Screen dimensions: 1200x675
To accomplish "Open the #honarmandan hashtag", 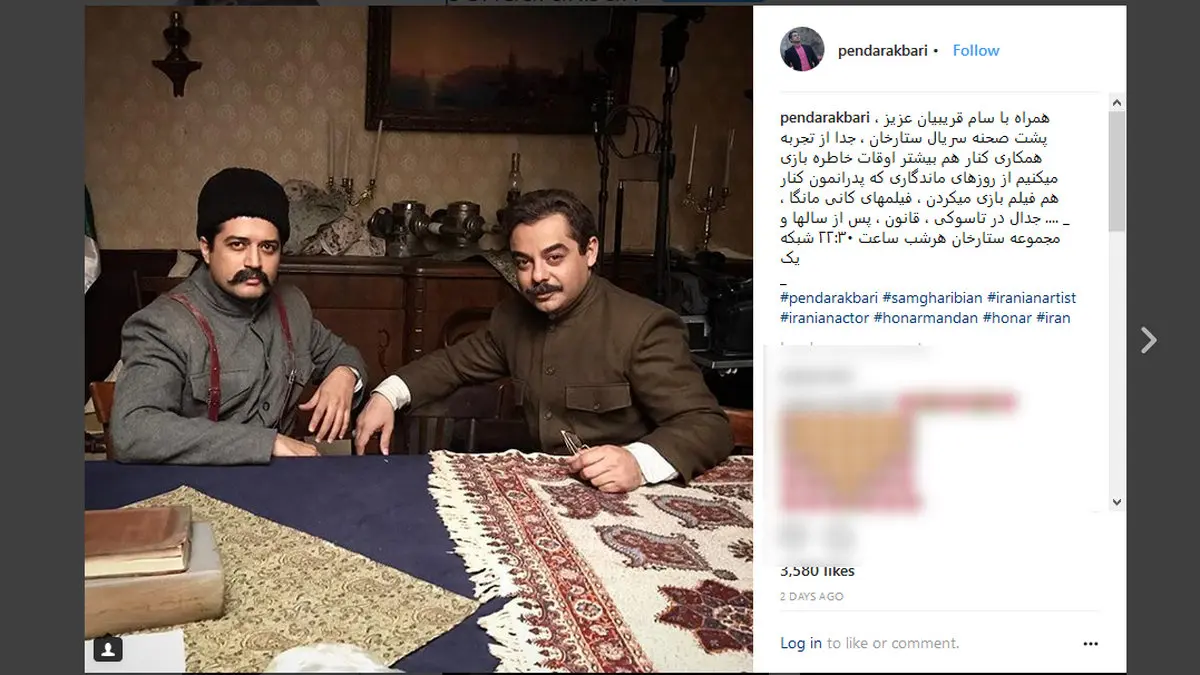I will pyautogui.click(x=926, y=318).
